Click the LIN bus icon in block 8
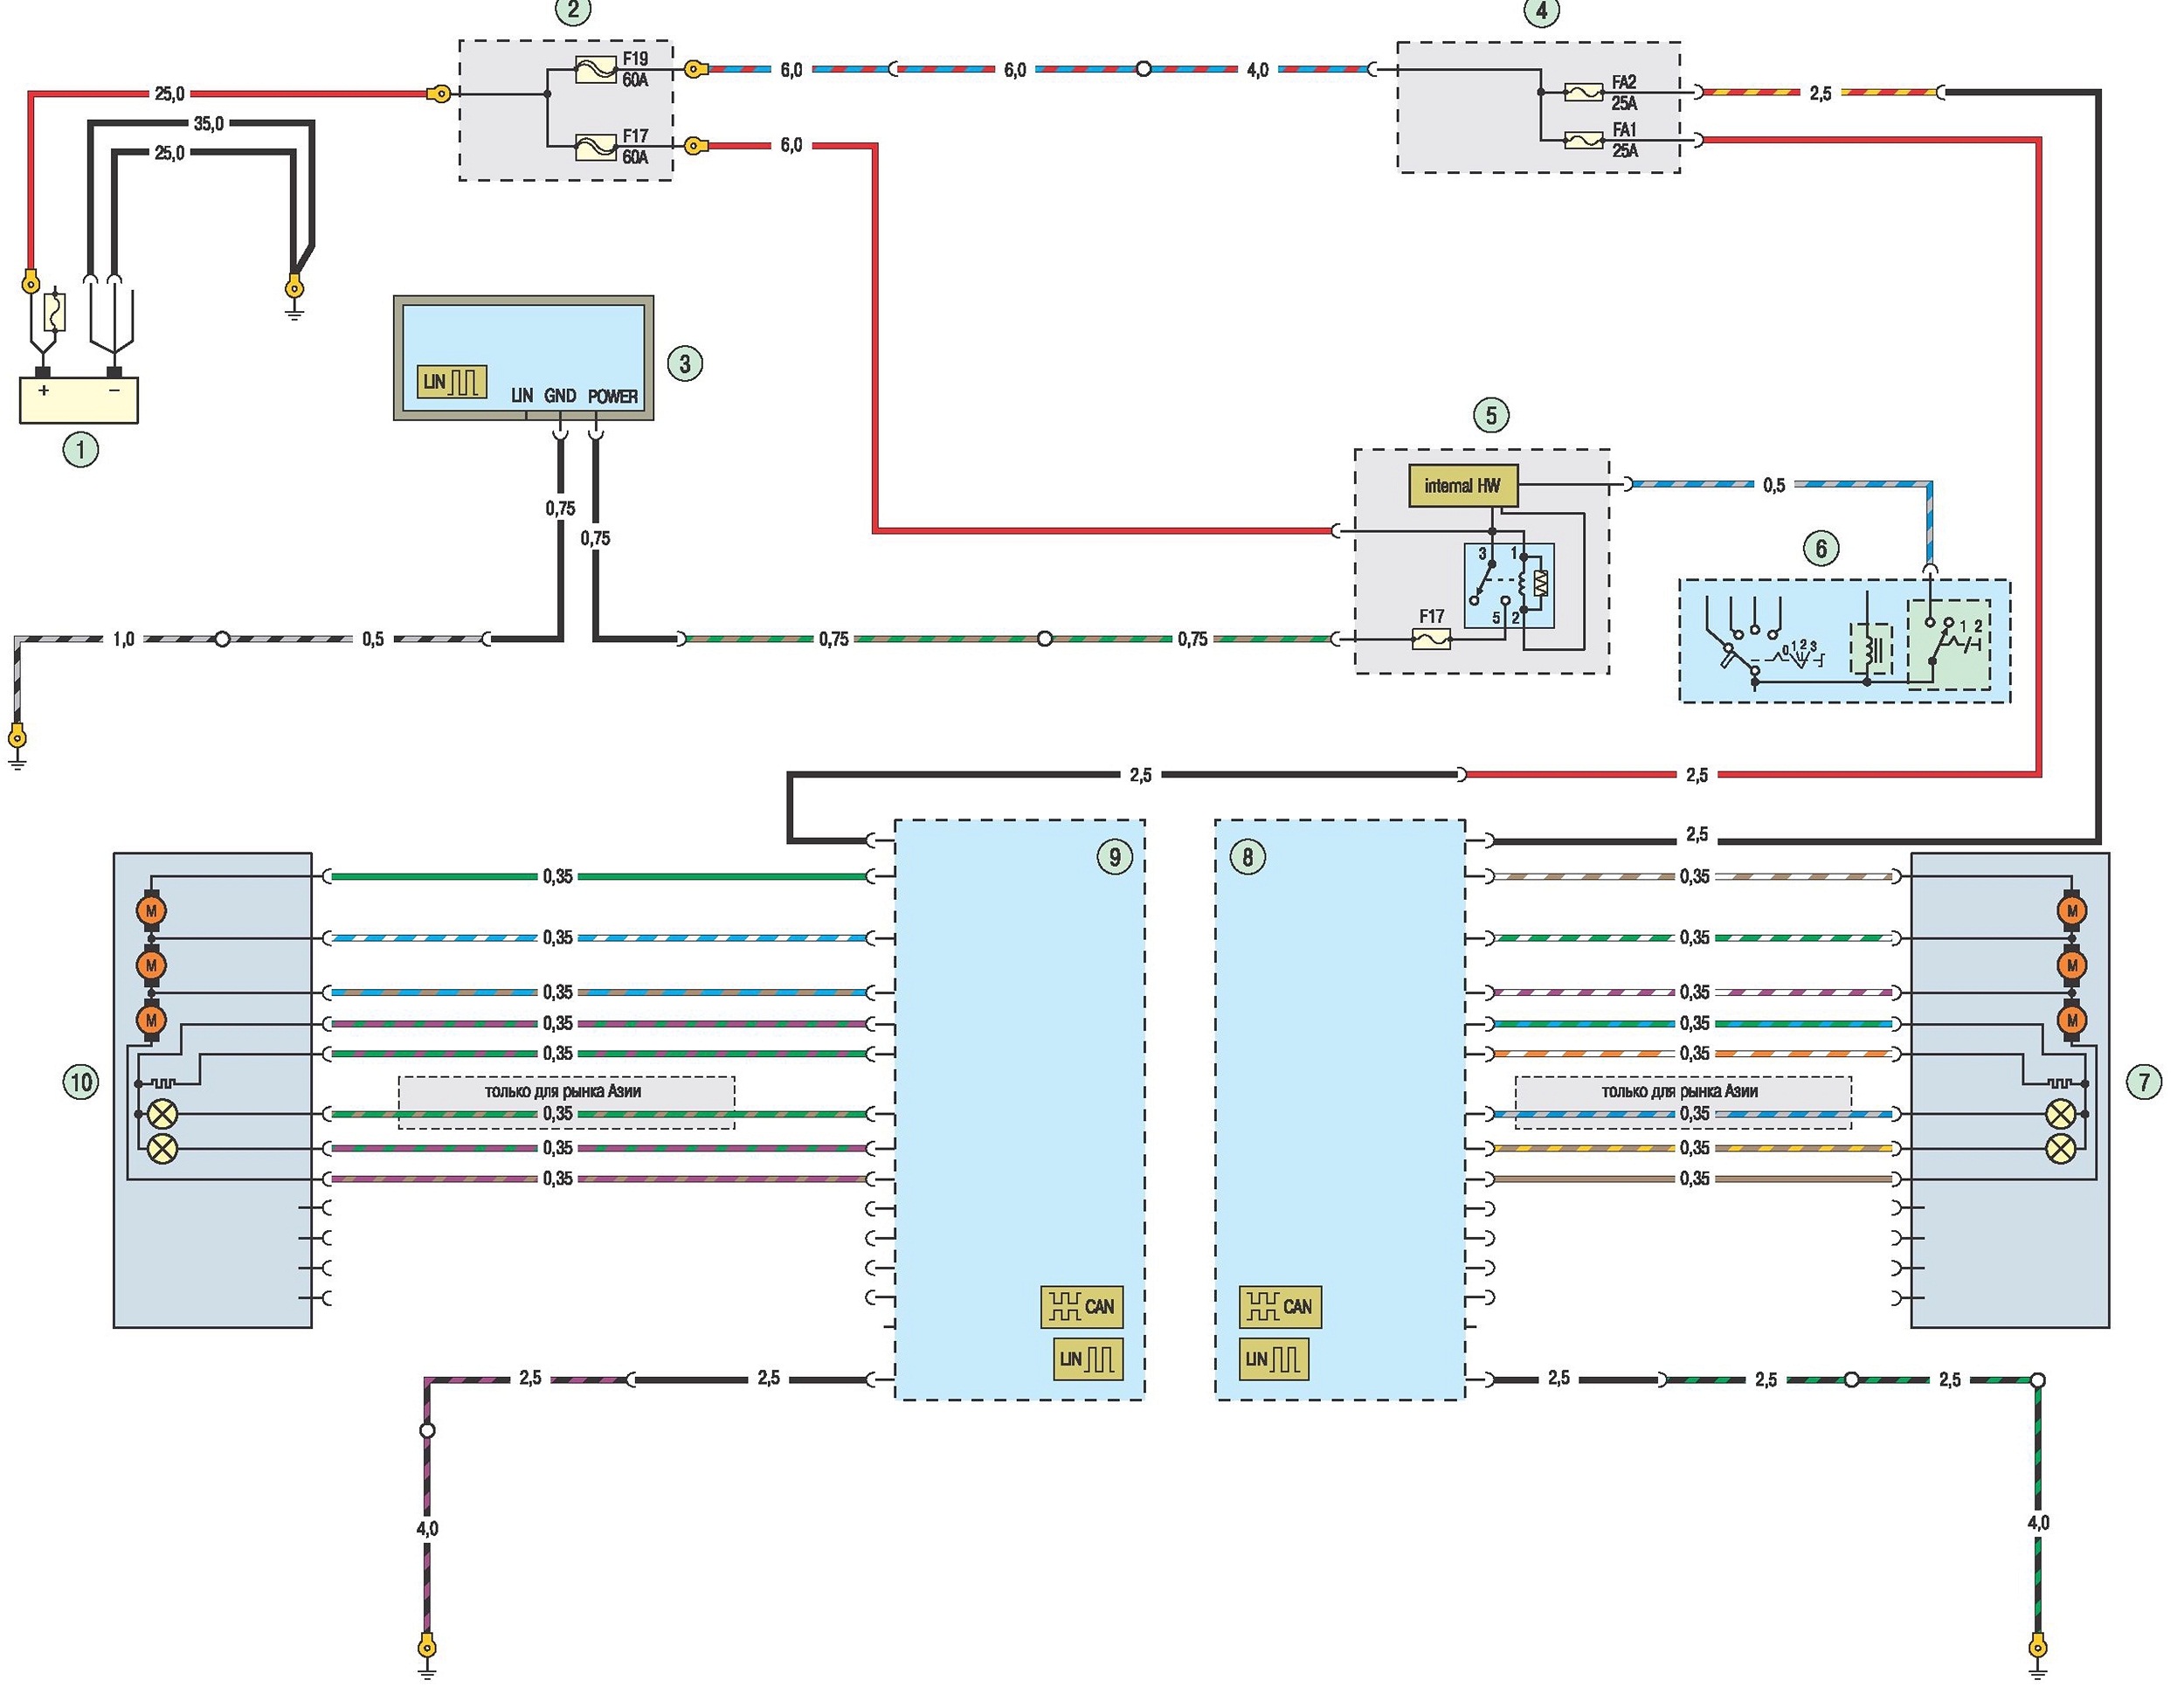2184x1701 pixels. [x=1273, y=1359]
